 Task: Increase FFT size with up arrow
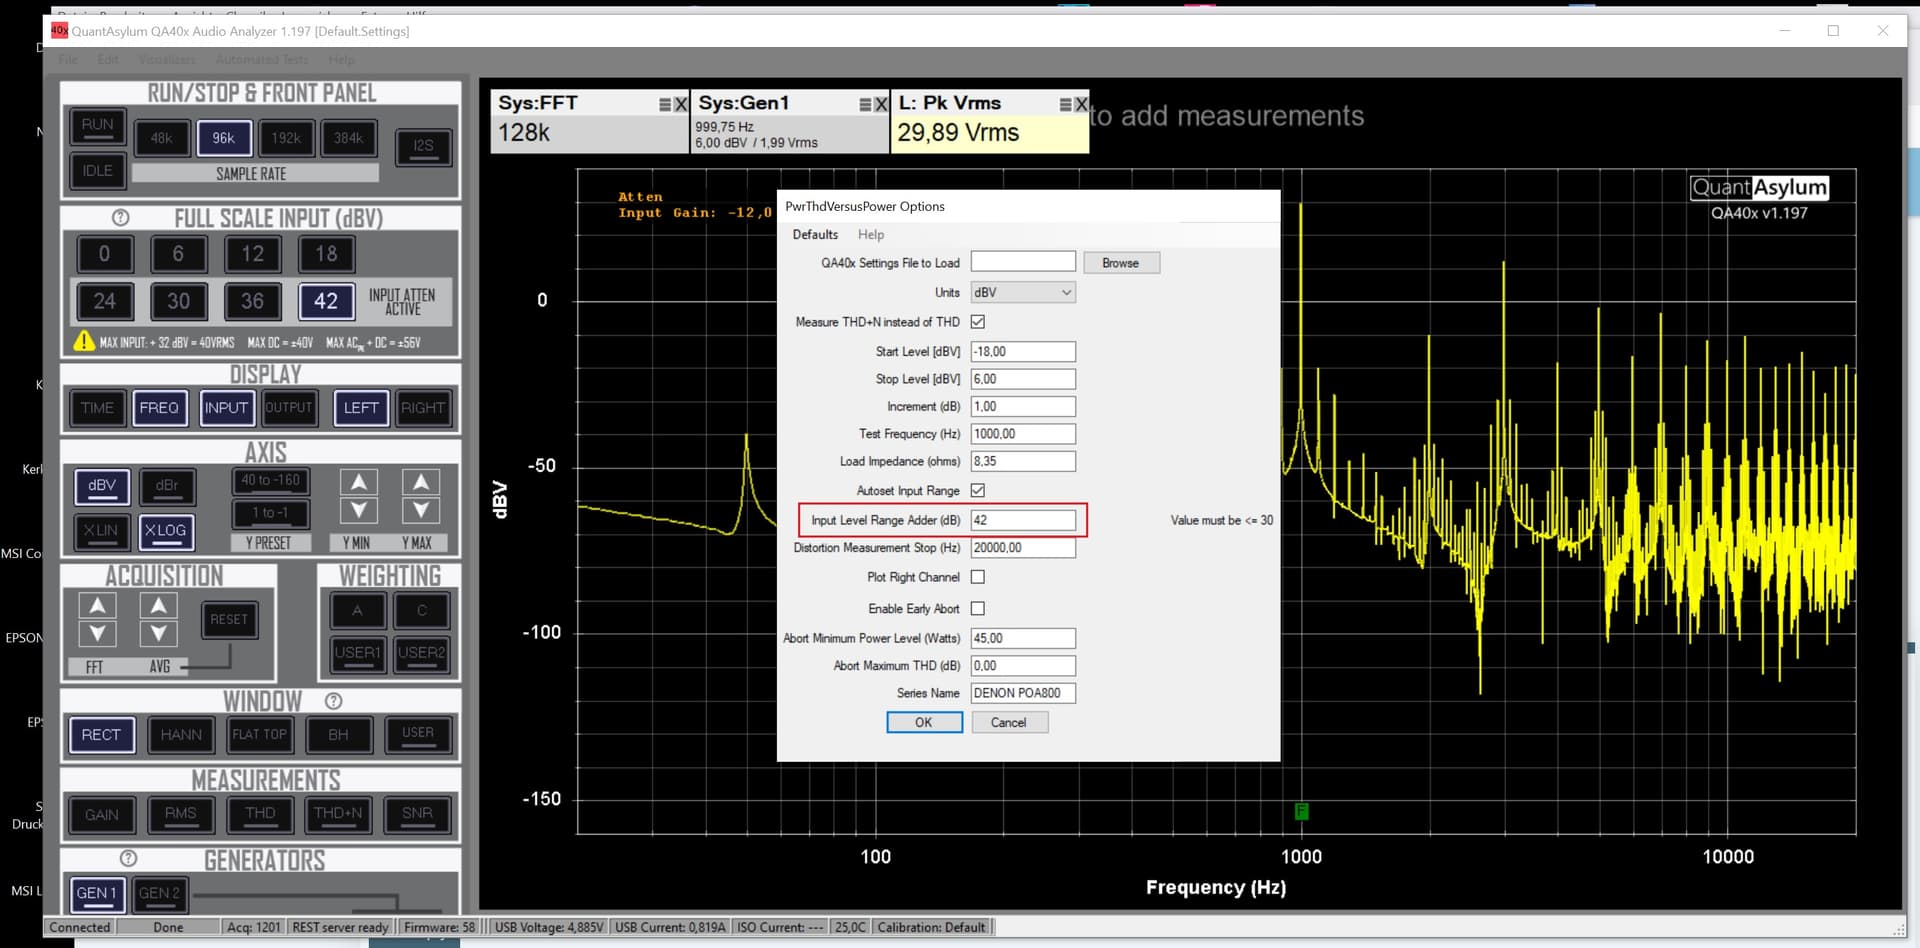[97, 605]
